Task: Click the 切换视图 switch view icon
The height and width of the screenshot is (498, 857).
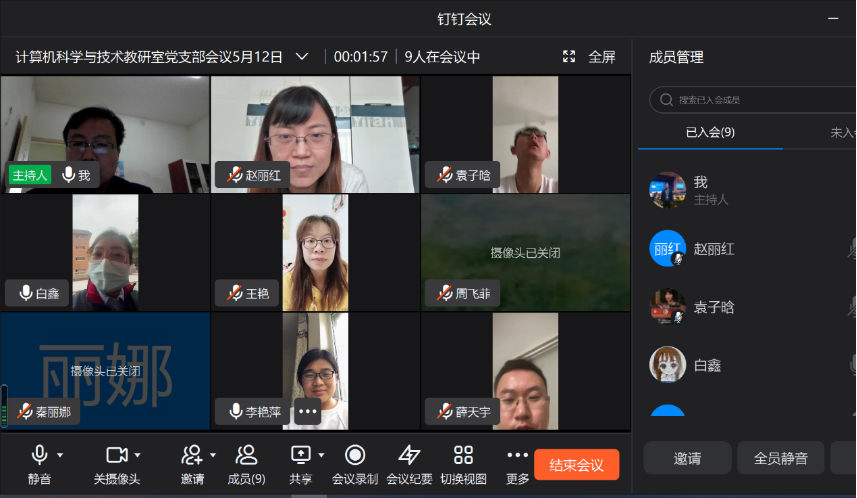Action: (x=463, y=456)
